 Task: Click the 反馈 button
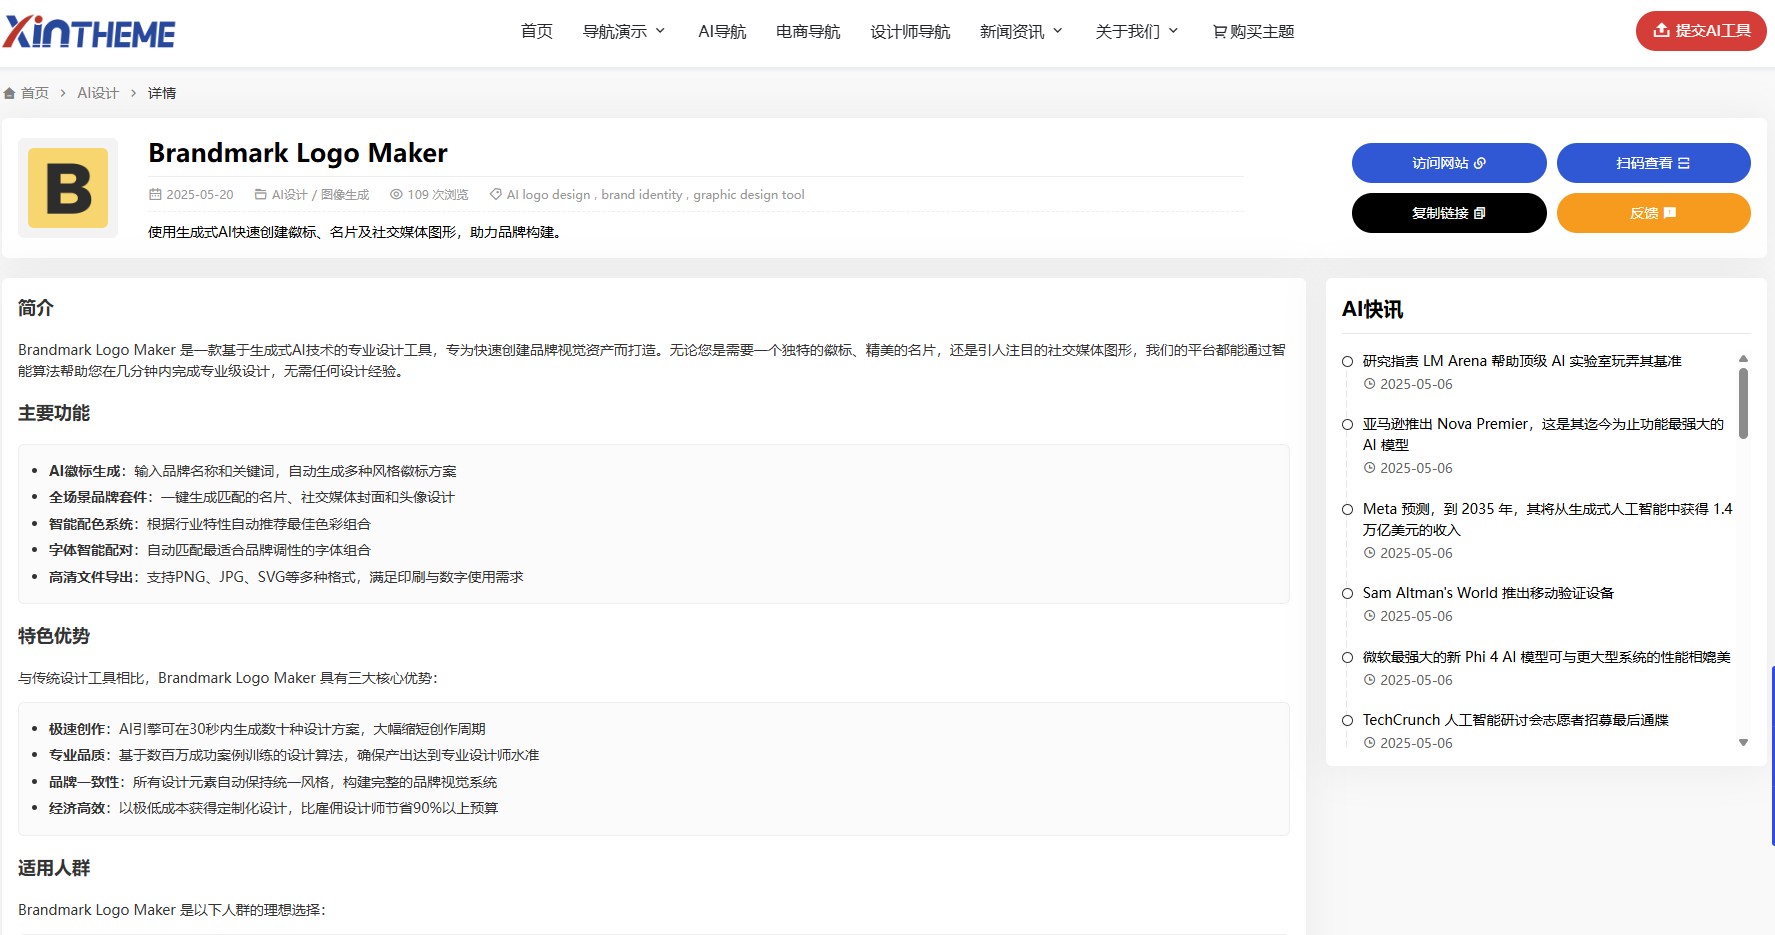tap(1653, 213)
